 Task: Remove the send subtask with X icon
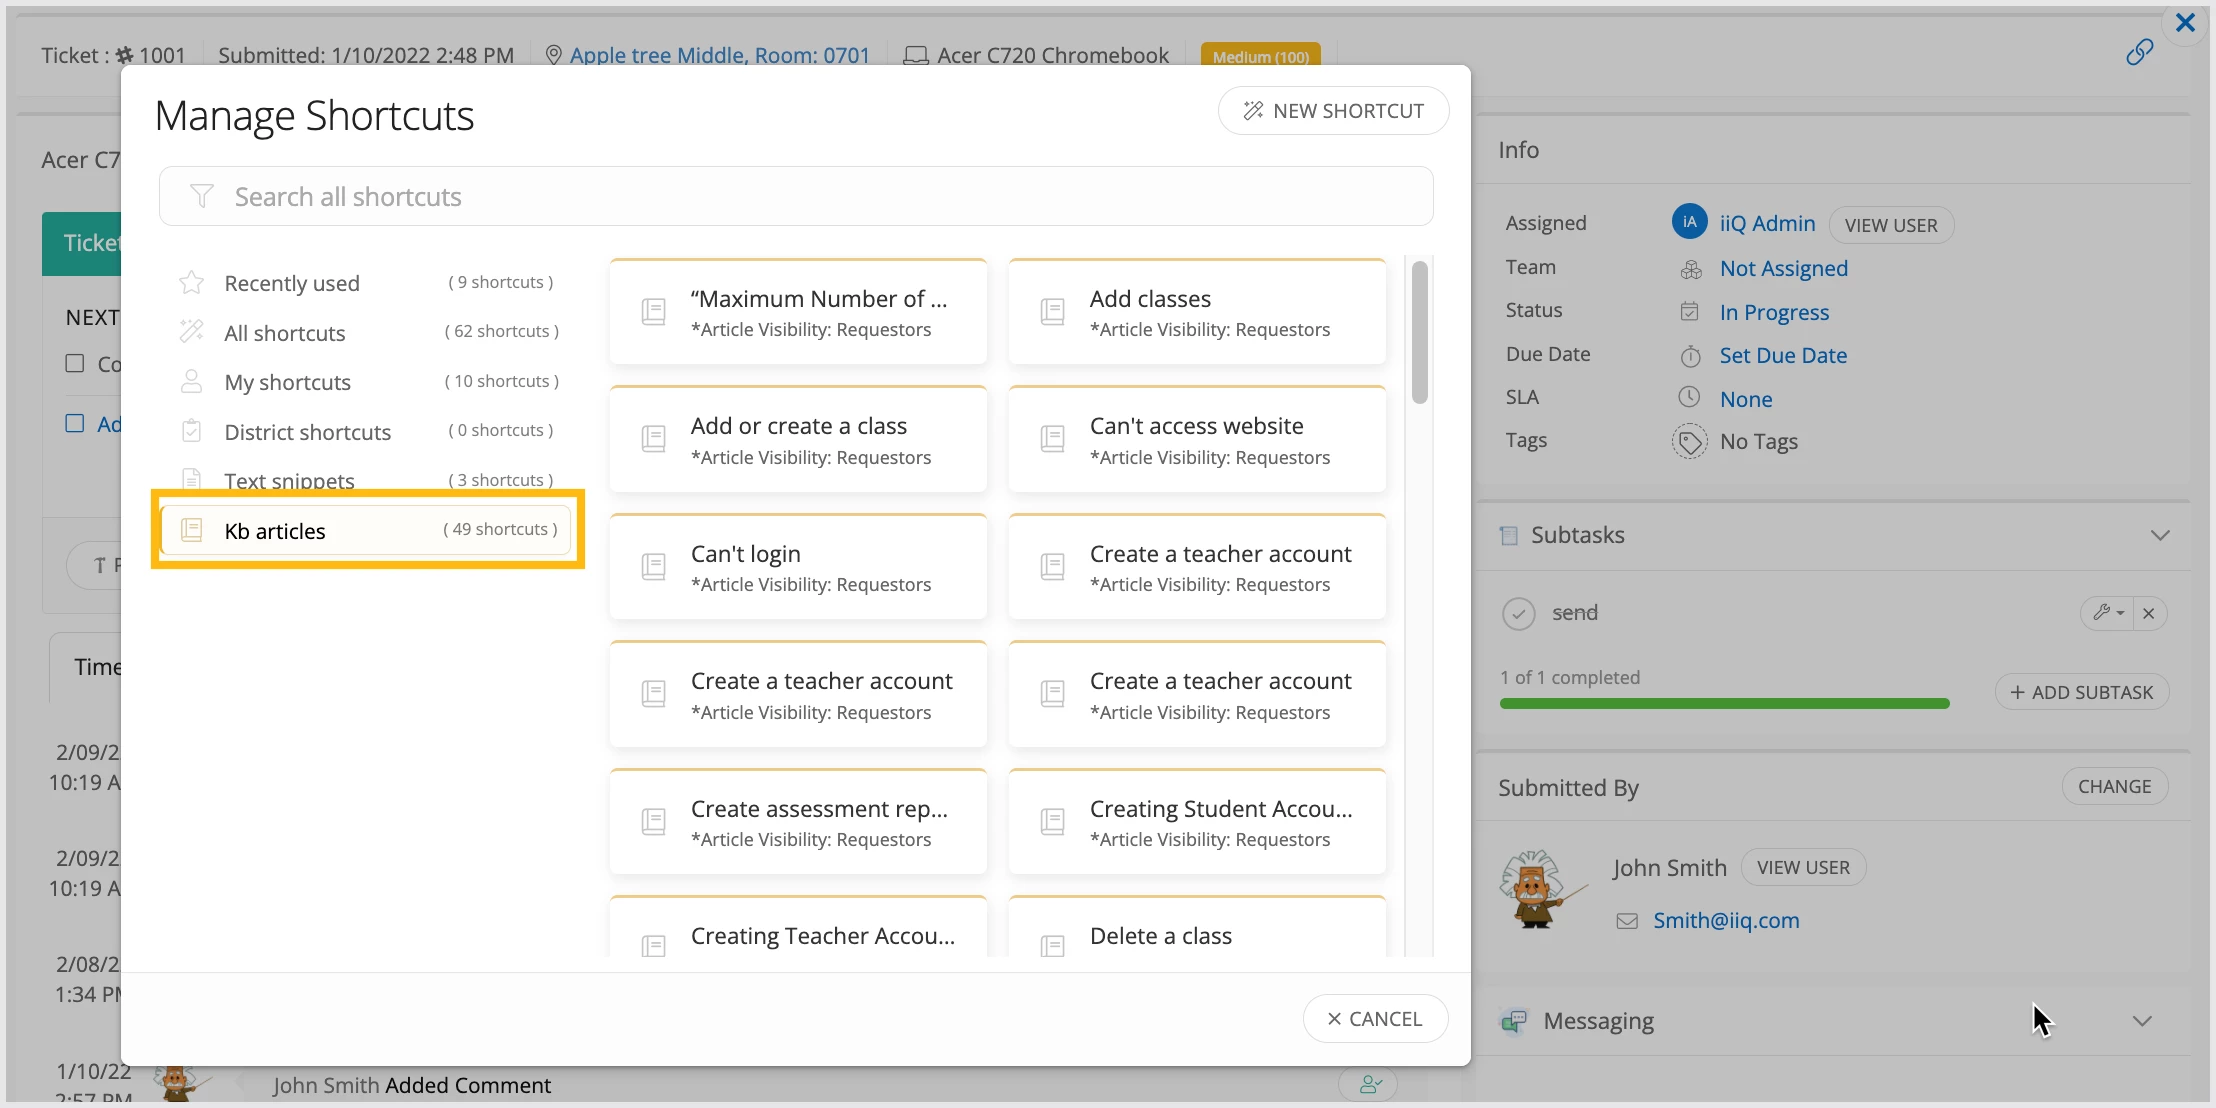2149,613
